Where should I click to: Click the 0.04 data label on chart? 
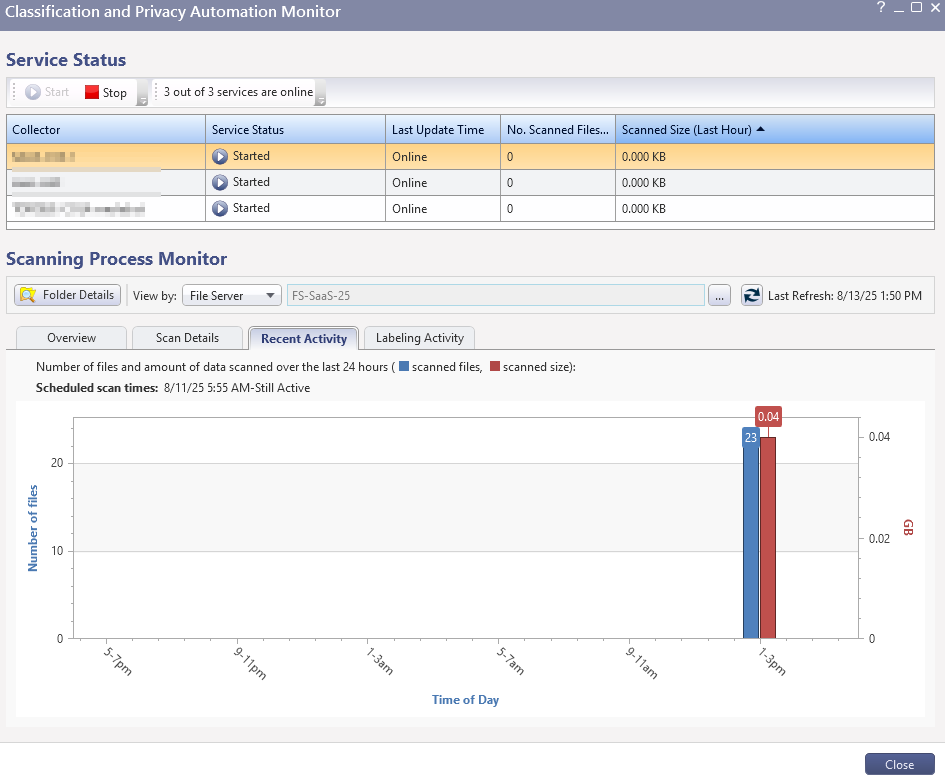768,417
